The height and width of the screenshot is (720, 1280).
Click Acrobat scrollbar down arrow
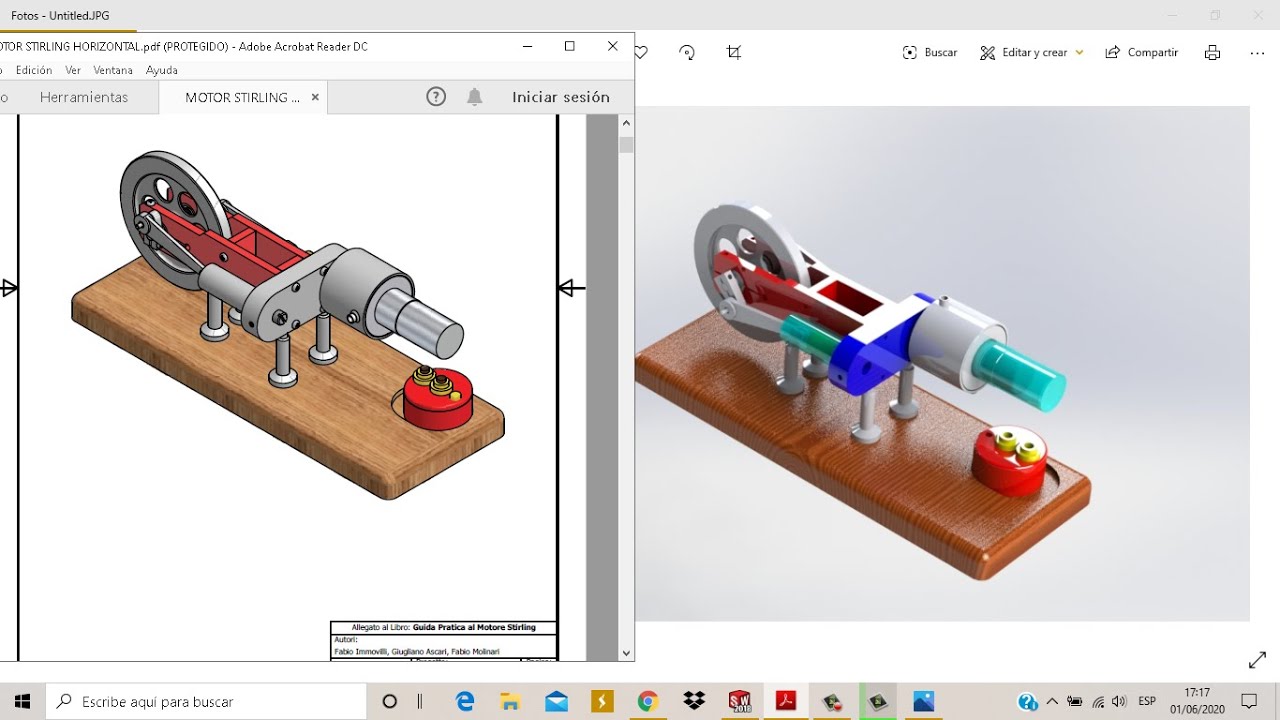click(x=626, y=653)
